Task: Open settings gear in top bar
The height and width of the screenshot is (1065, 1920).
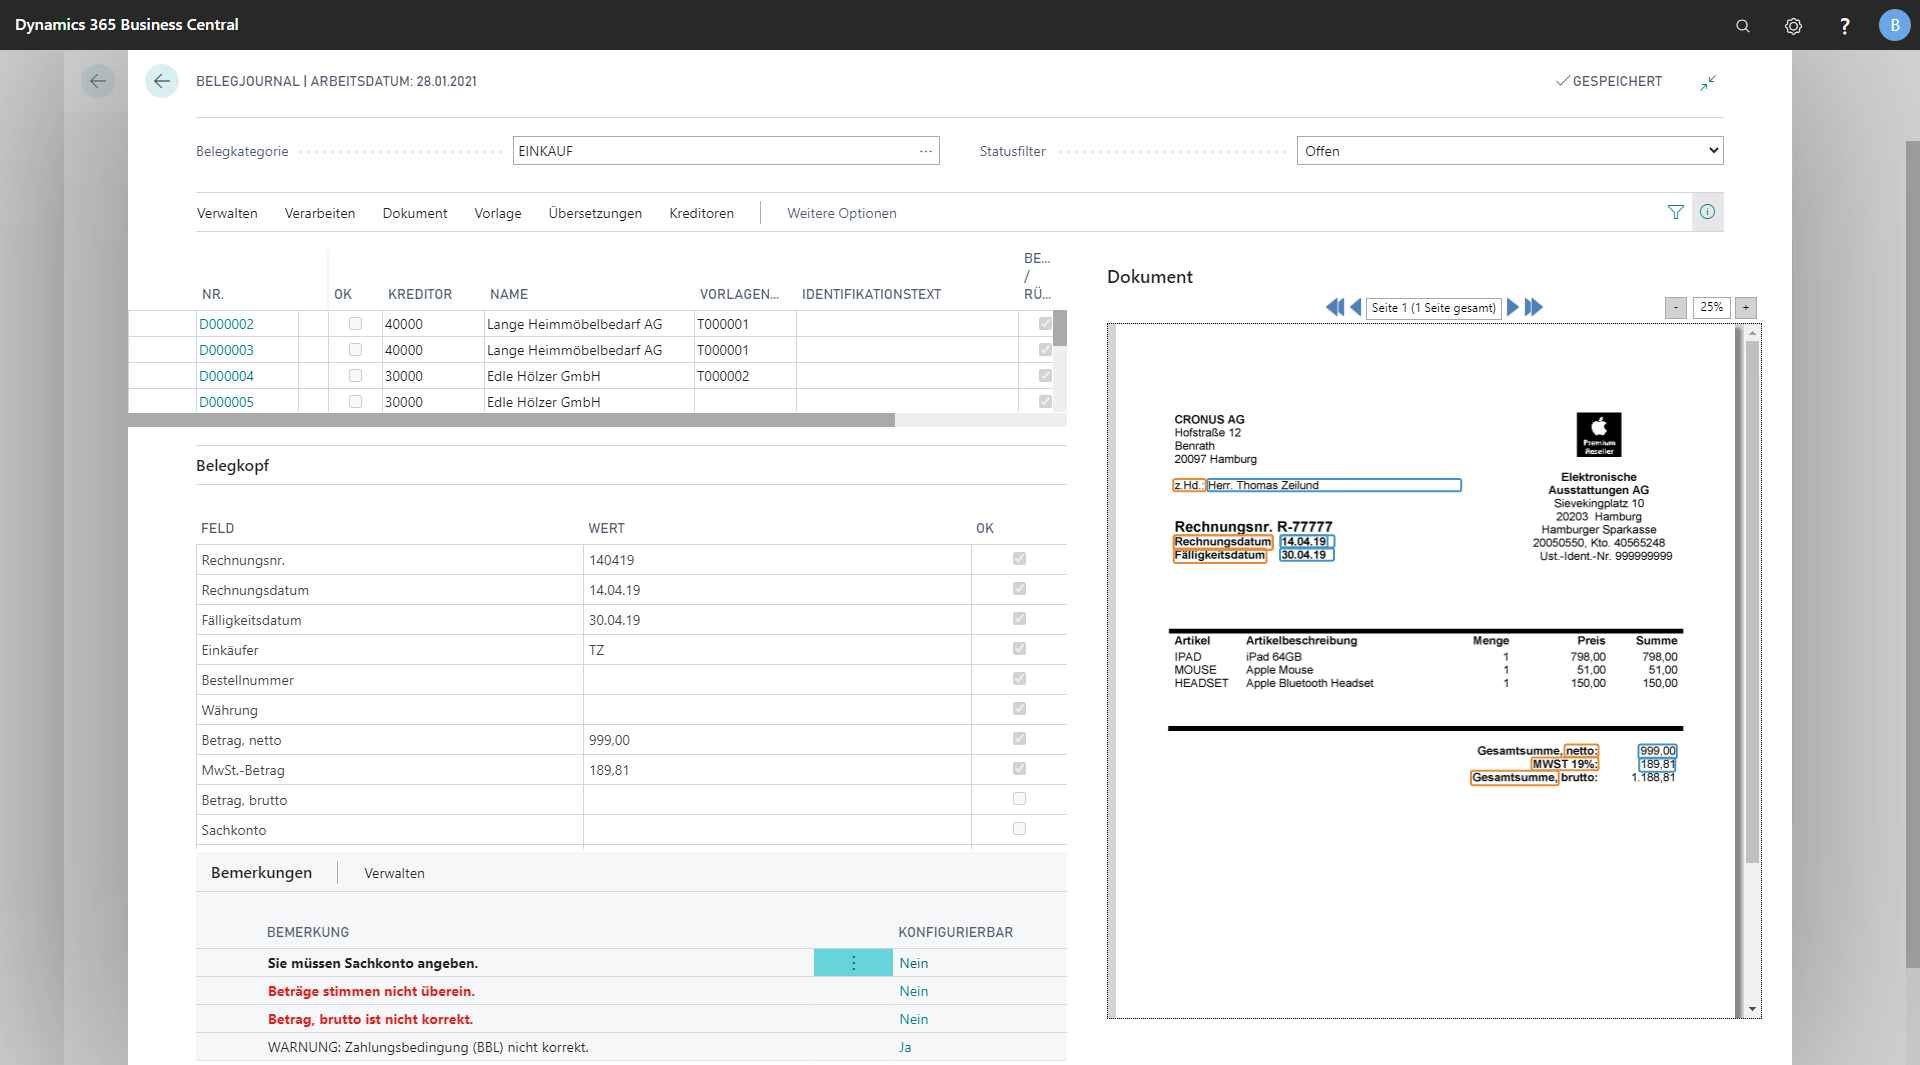Action: pos(1794,26)
